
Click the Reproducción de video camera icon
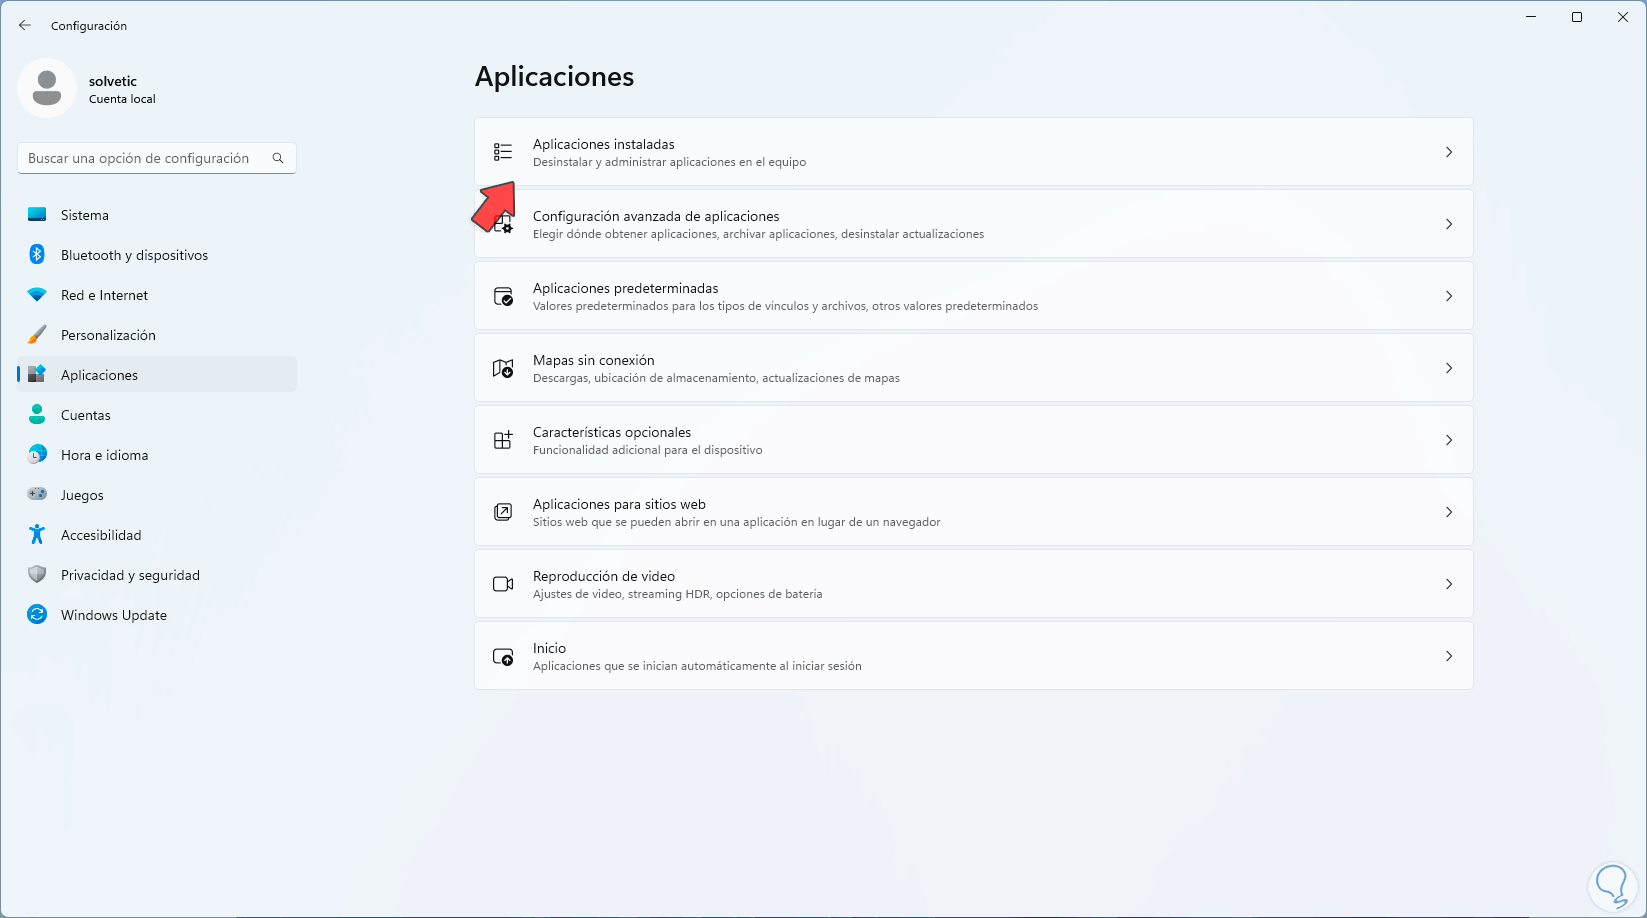(x=503, y=584)
